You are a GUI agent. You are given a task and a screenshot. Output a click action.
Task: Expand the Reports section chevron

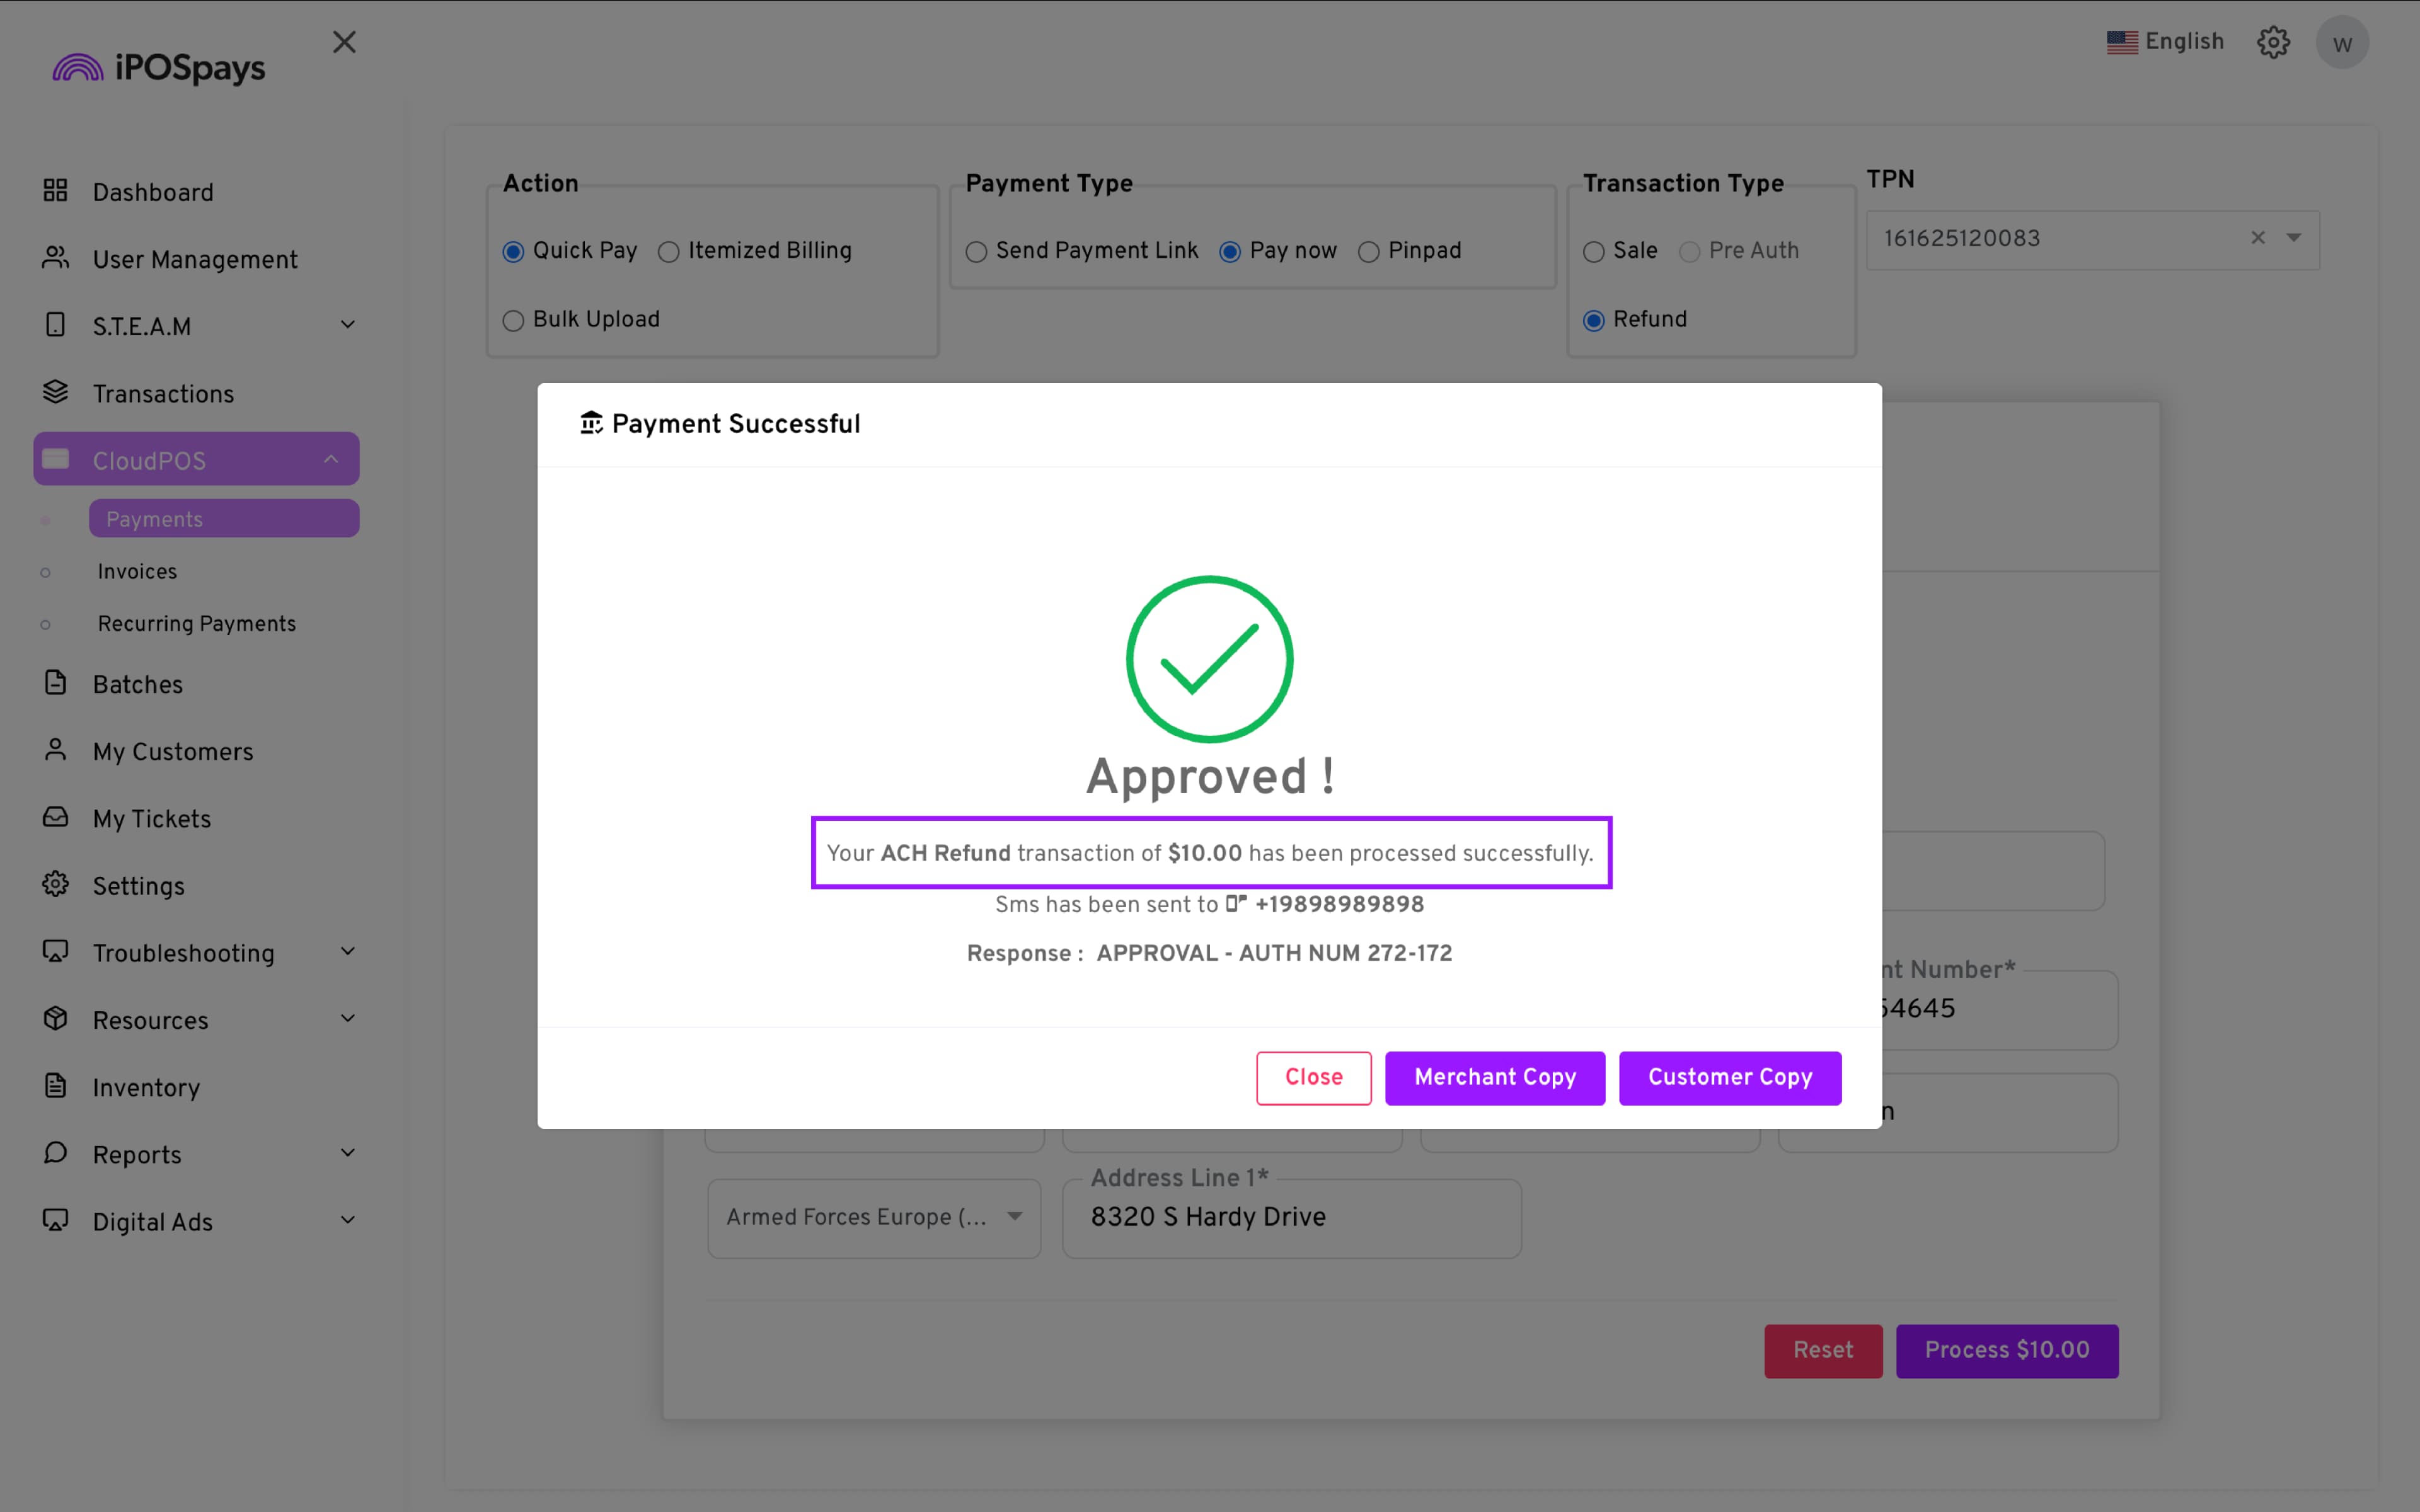click(347, 1153)
